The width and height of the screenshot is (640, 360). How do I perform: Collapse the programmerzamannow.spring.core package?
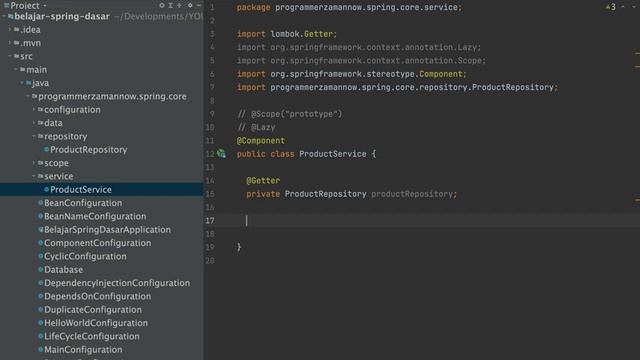[x=28, y=96]
